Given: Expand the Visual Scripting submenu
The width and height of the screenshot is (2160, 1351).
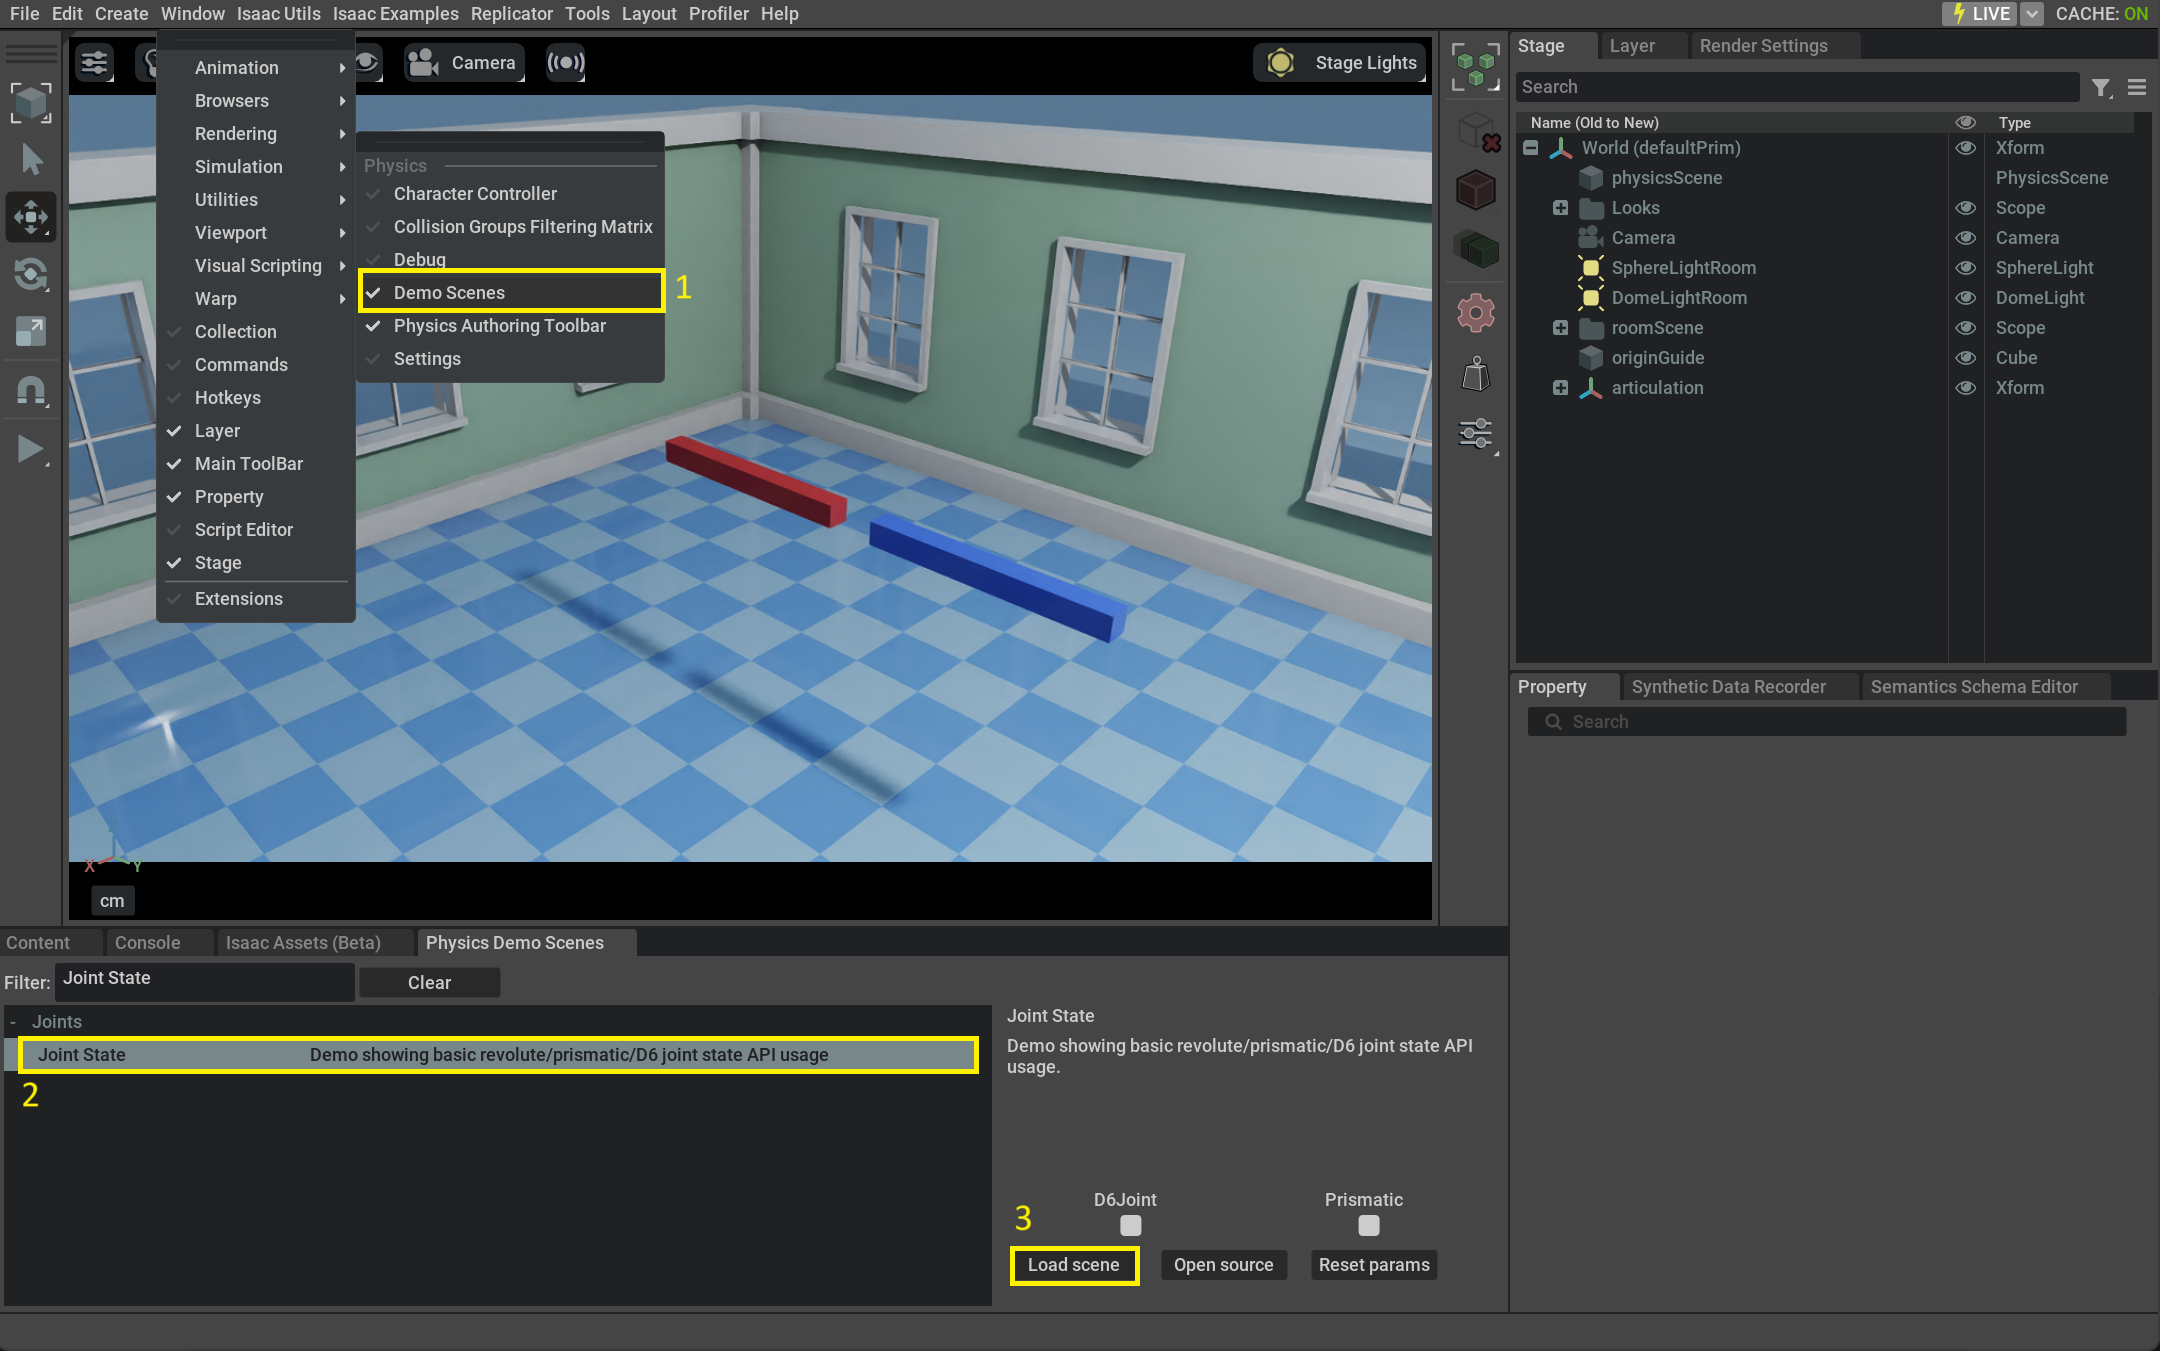Looking at the screenshot, I should click(256, 266).
